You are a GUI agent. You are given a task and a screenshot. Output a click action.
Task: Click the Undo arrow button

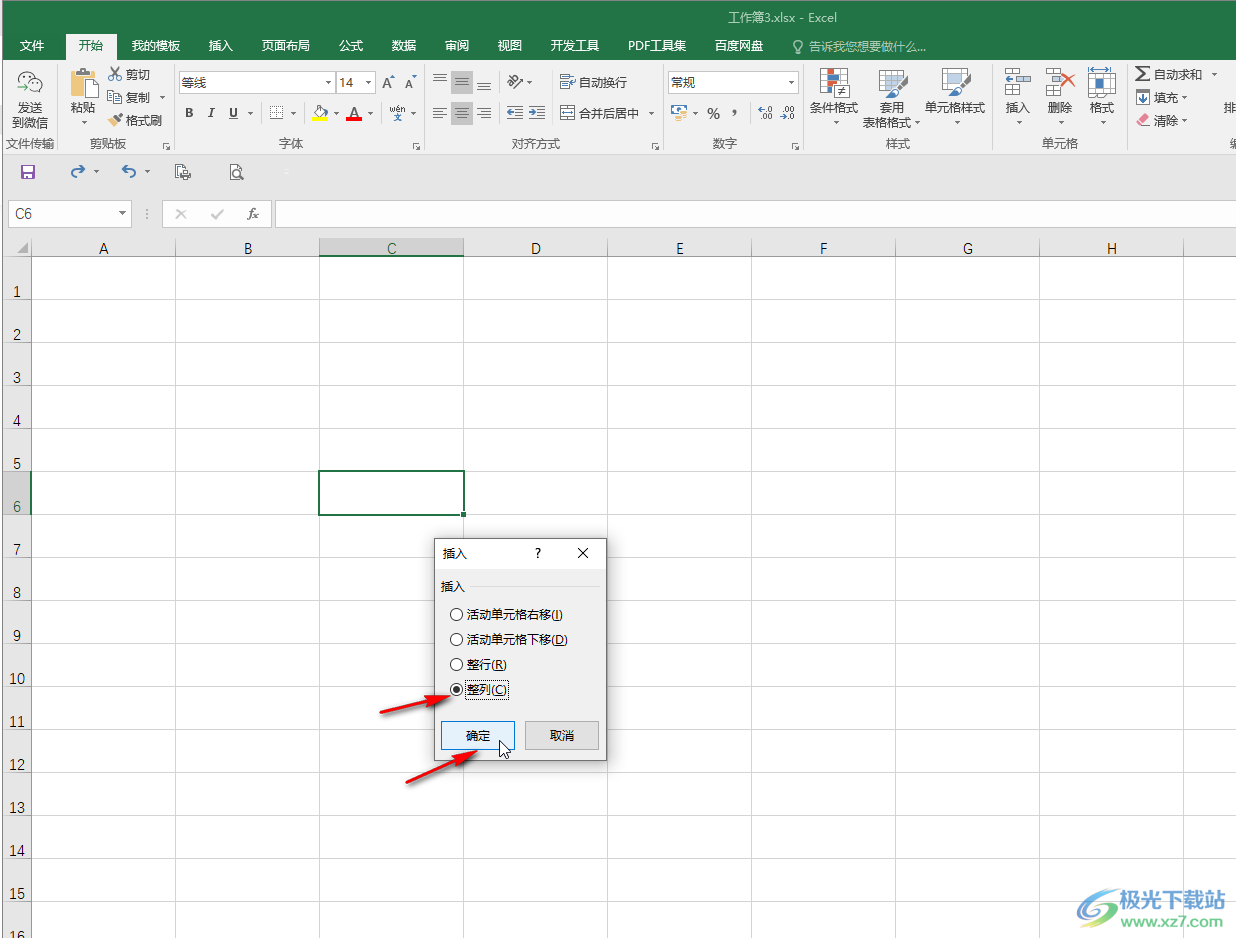[x=129, y=172]
